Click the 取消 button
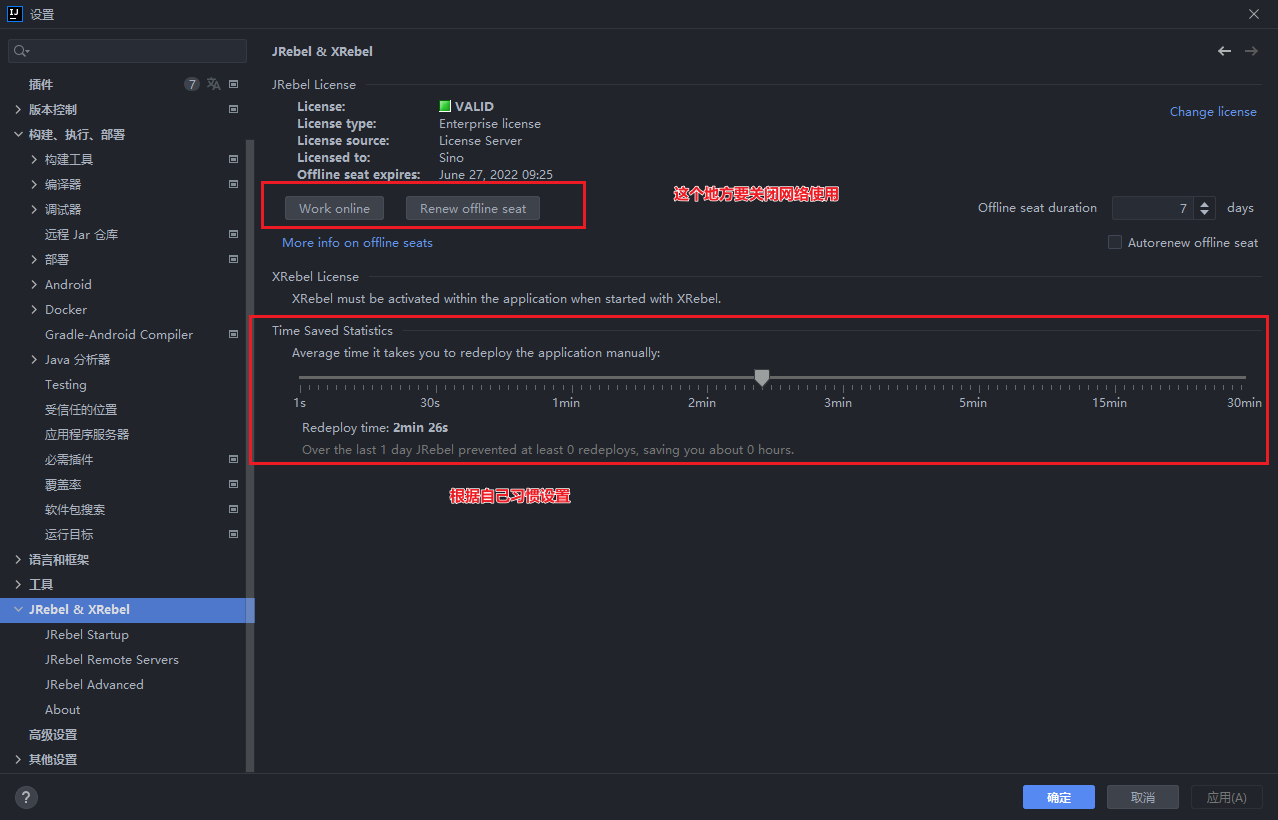Image resolution: width=1278 pixels, height=820 pixels. pyautogui.click(x=1143, y=797)
